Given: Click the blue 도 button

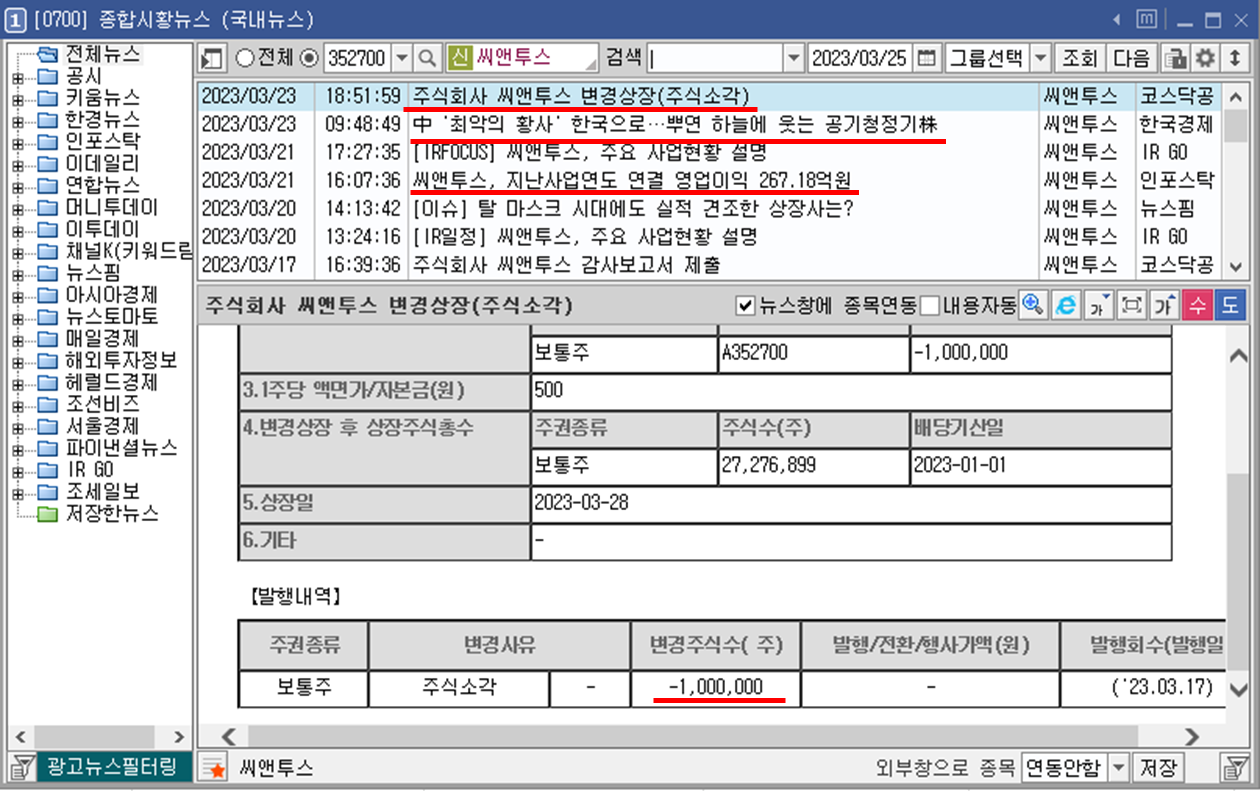Looking at the screenshot, I should coord(1229,305).
